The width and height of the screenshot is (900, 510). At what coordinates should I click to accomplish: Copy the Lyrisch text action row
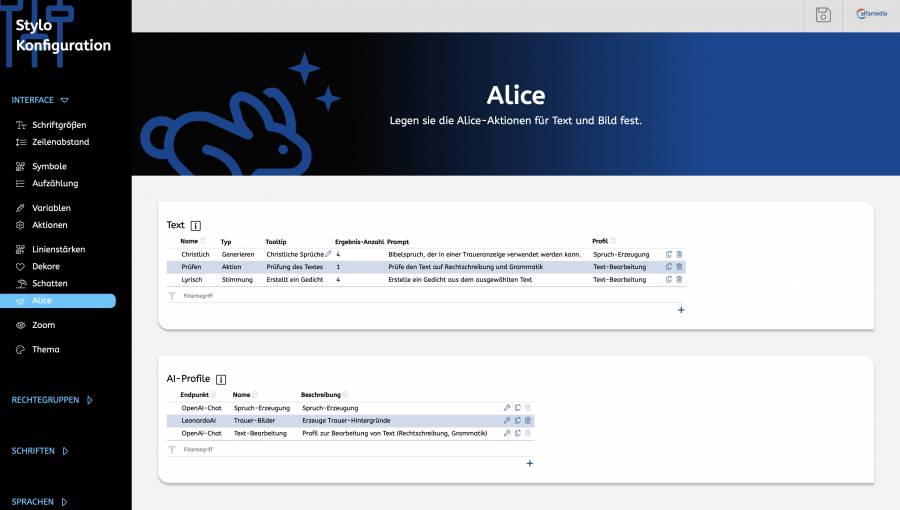[x=669, y=280]
